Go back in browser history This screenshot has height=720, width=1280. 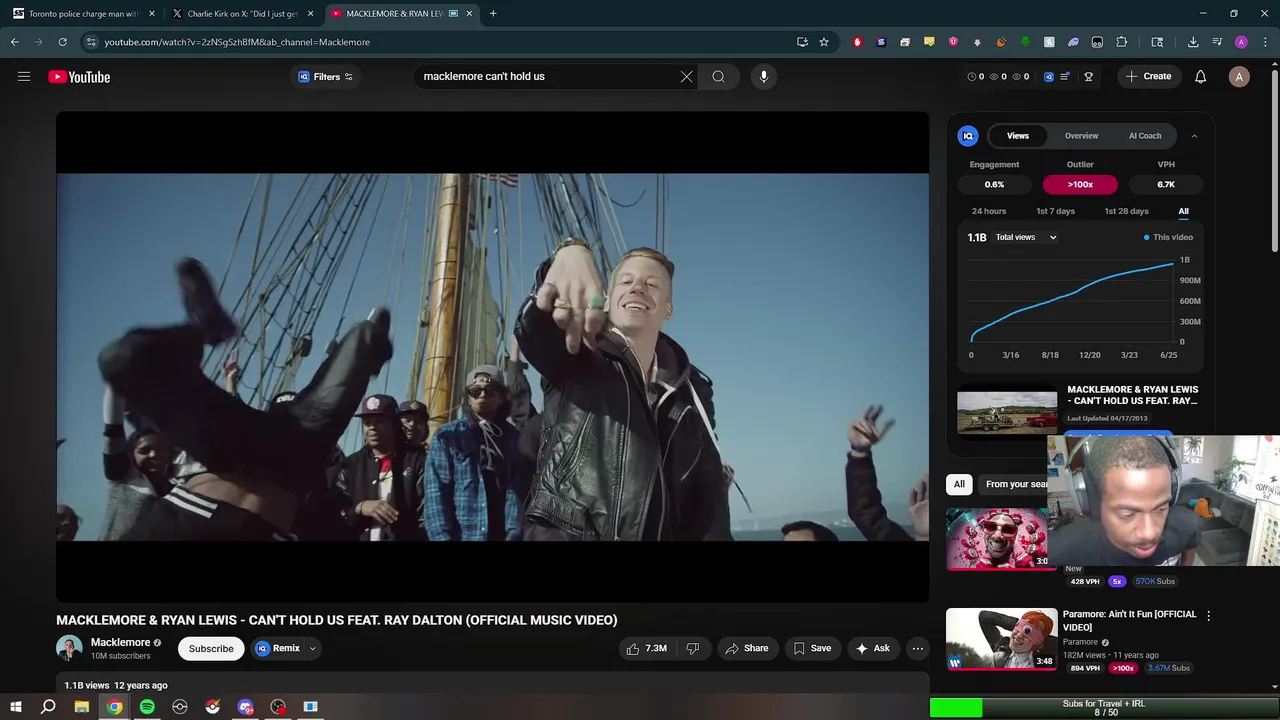15,42
